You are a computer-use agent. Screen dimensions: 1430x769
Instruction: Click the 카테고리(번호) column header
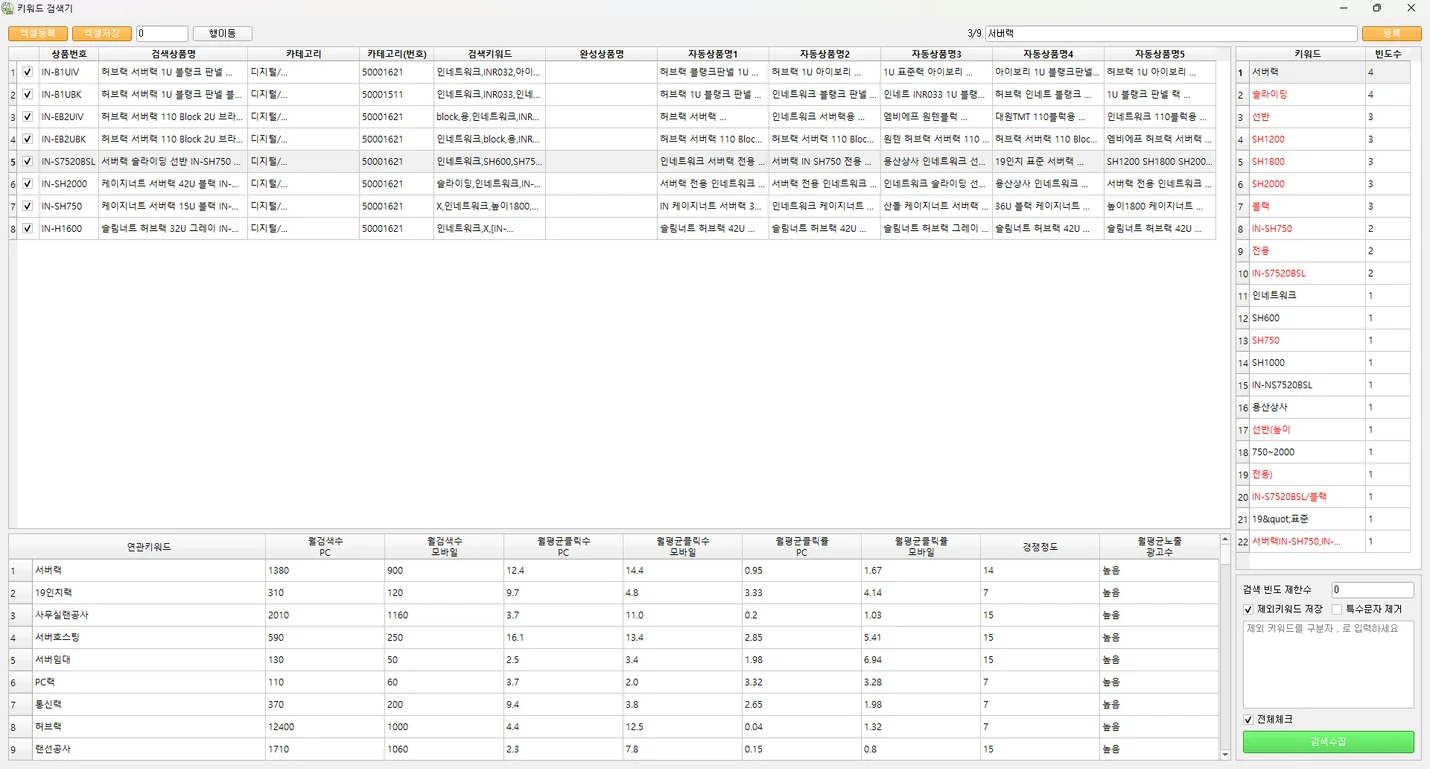pyautogui.click(x=397, y=54)
